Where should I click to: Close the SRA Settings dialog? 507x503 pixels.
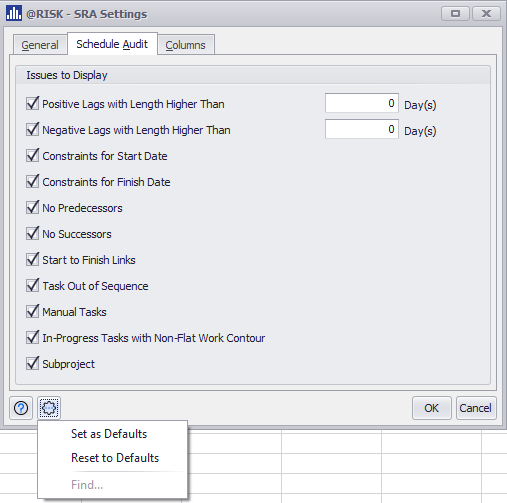click(x=486, y=14)
